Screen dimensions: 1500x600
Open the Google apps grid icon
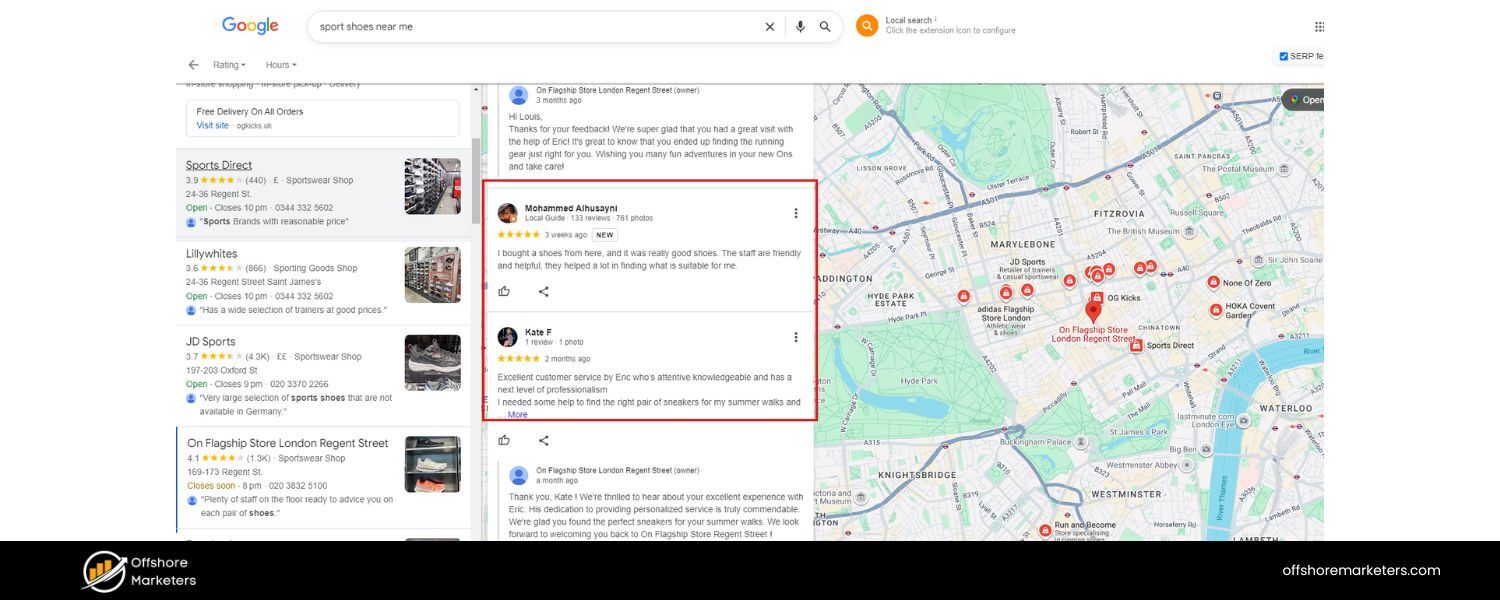click(x=1319, y=26)
